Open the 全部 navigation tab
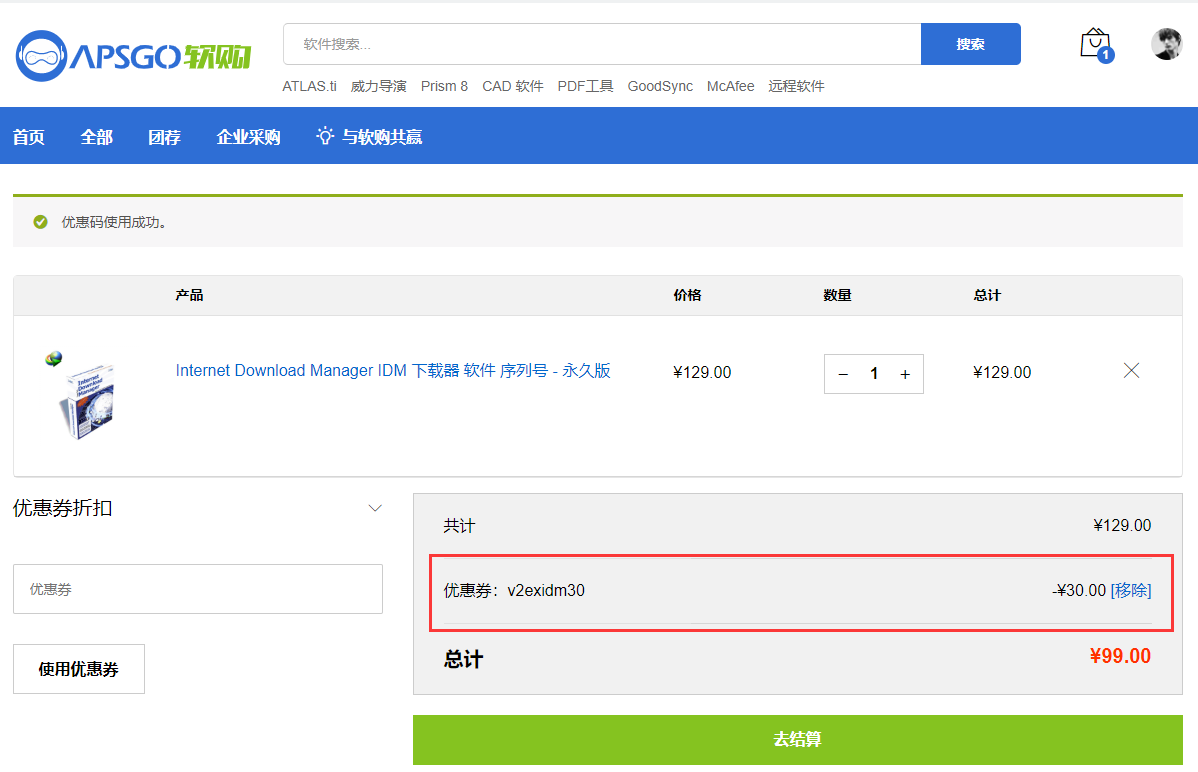 (x=97, y=137)
